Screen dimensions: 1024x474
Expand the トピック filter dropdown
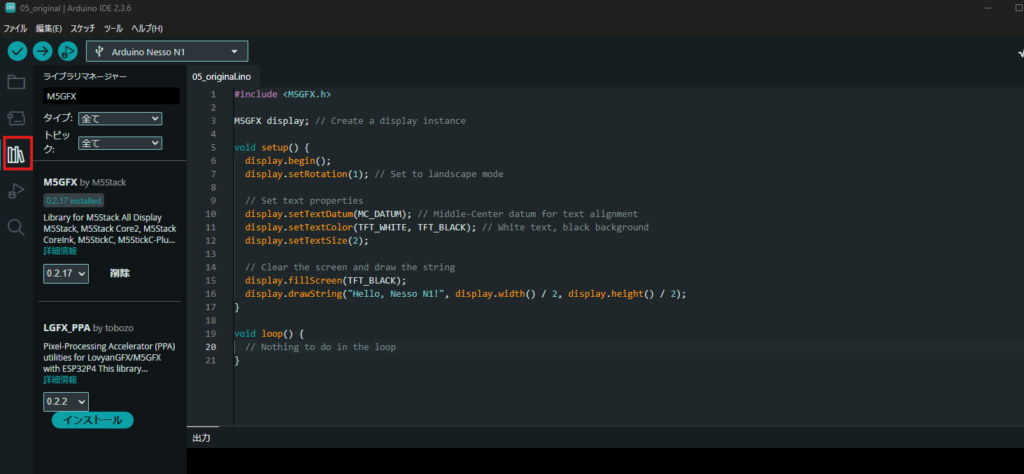(119, 143)
